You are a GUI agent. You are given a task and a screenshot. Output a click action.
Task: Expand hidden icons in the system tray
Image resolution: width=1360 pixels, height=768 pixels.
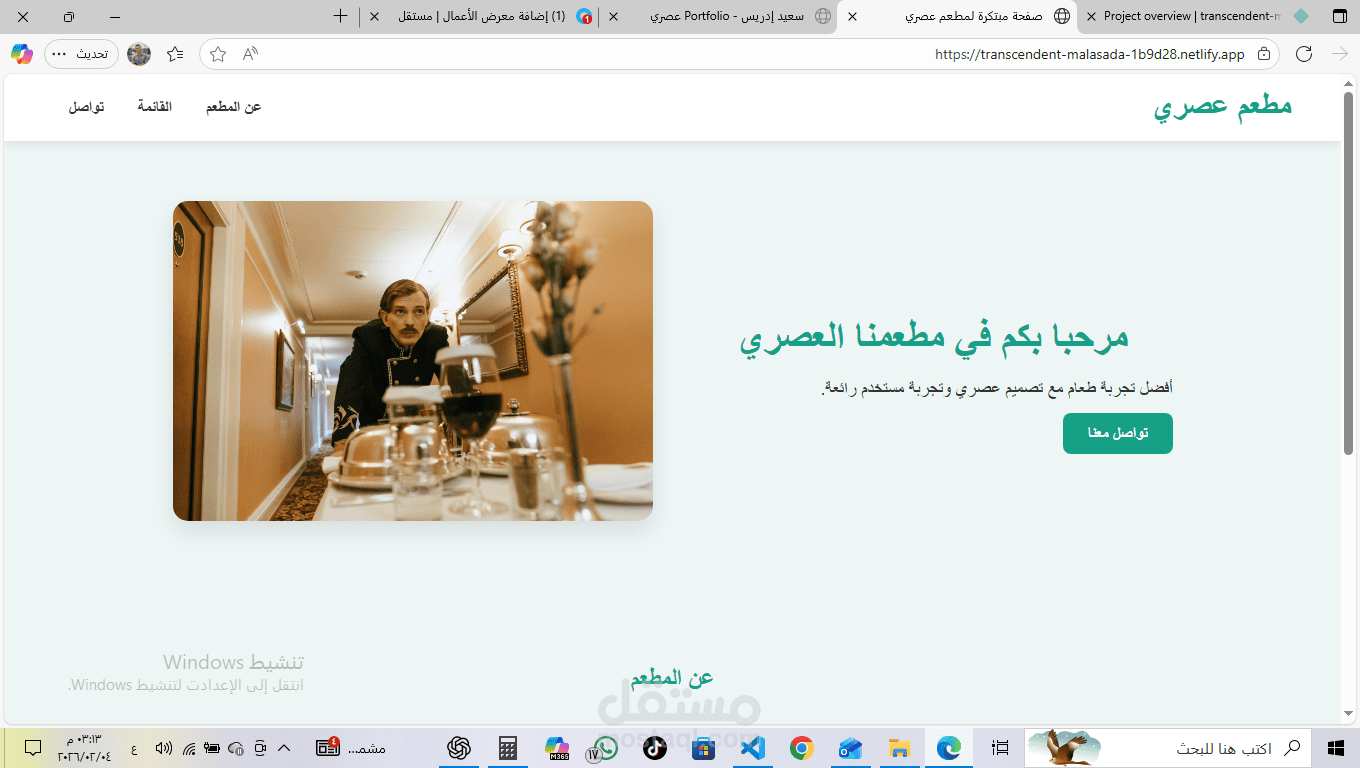coord(283,747)
